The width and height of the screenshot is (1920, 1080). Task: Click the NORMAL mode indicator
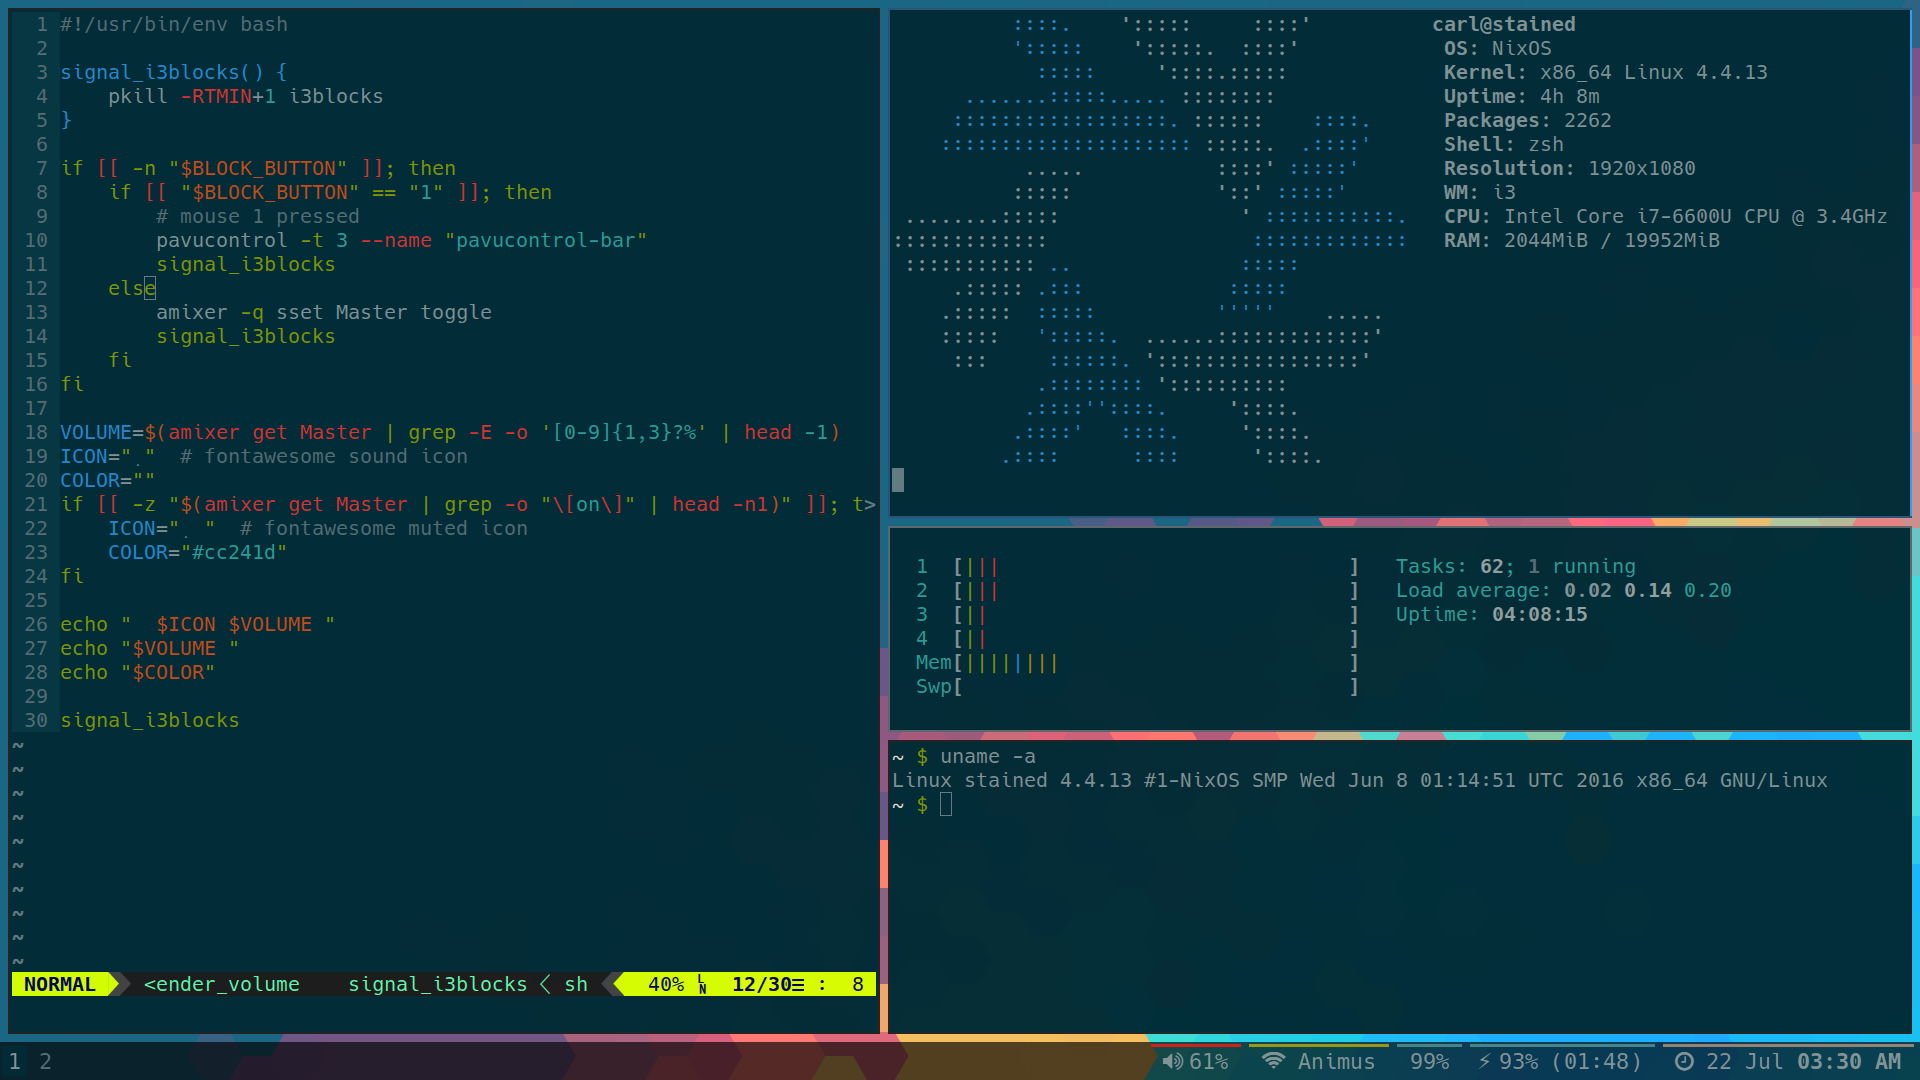click(57, 984)
